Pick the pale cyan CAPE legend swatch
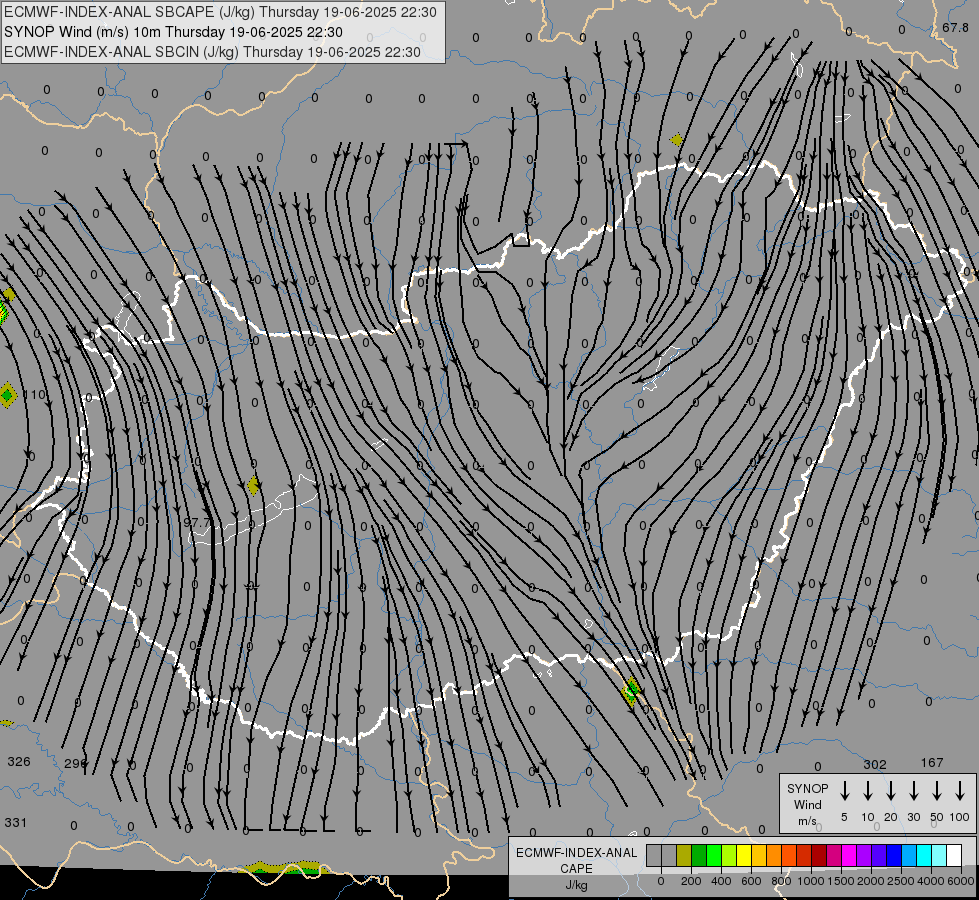The height and width of the screenshot is (900, 979). 940,855
